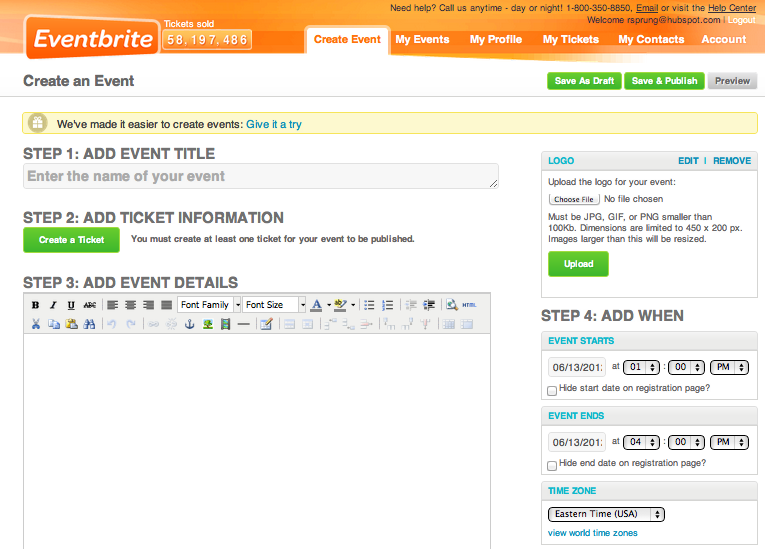Align text left in editor
This screenshot has width=765, height=549.
coord(113,305)
